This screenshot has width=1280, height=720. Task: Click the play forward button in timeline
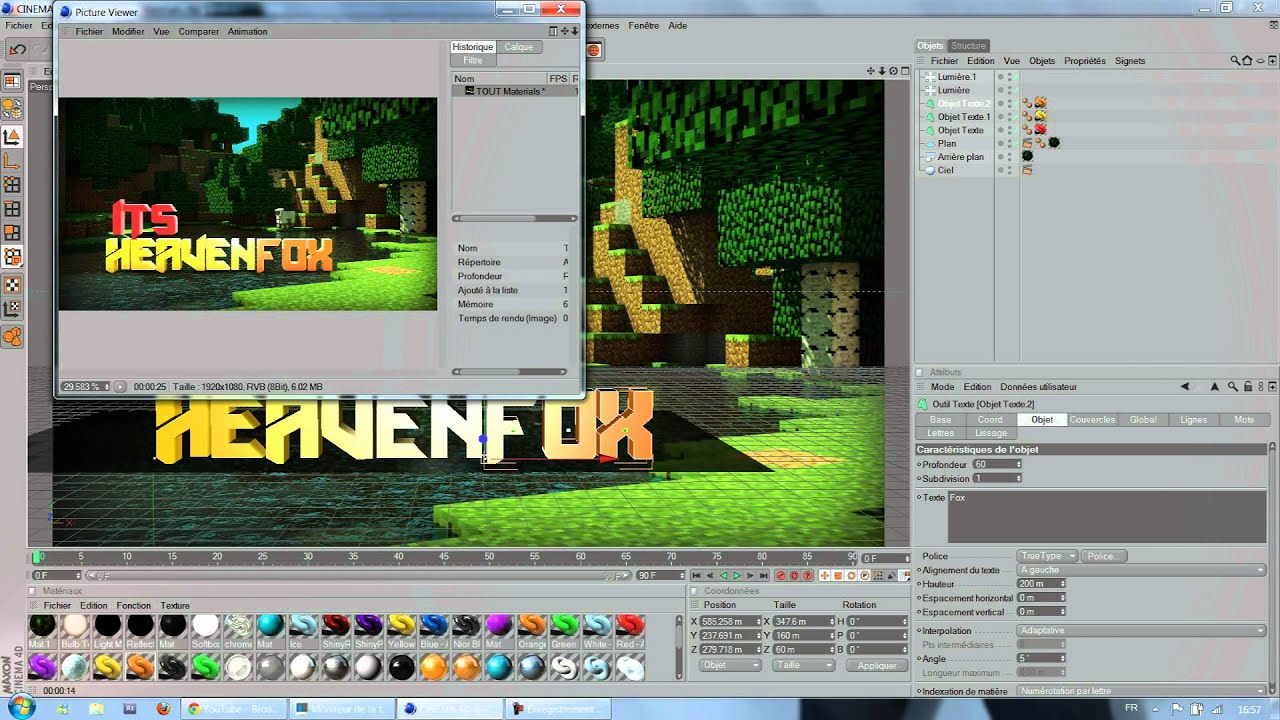(737, 575)
